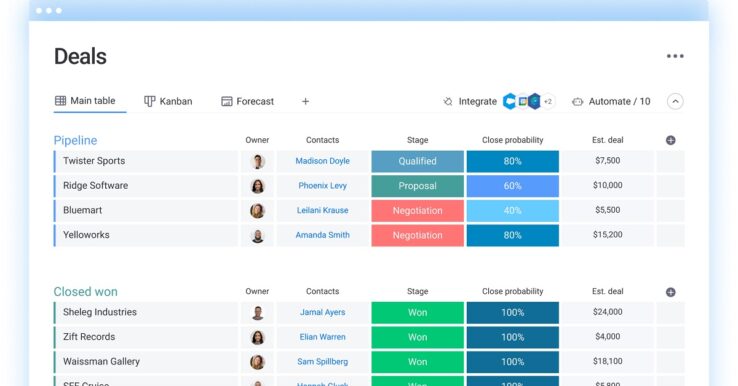Add column to Closed won group with plus

click(671, 292)
